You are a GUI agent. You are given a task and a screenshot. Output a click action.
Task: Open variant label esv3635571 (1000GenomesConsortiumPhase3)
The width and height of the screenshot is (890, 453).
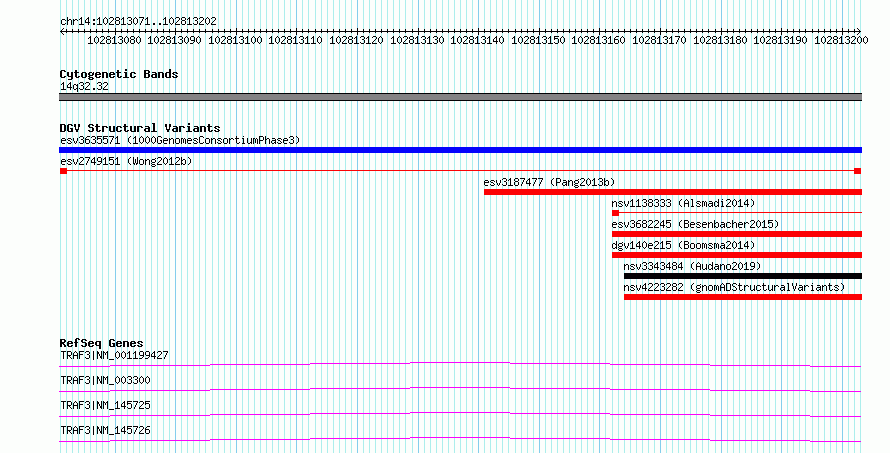[180, 140]
